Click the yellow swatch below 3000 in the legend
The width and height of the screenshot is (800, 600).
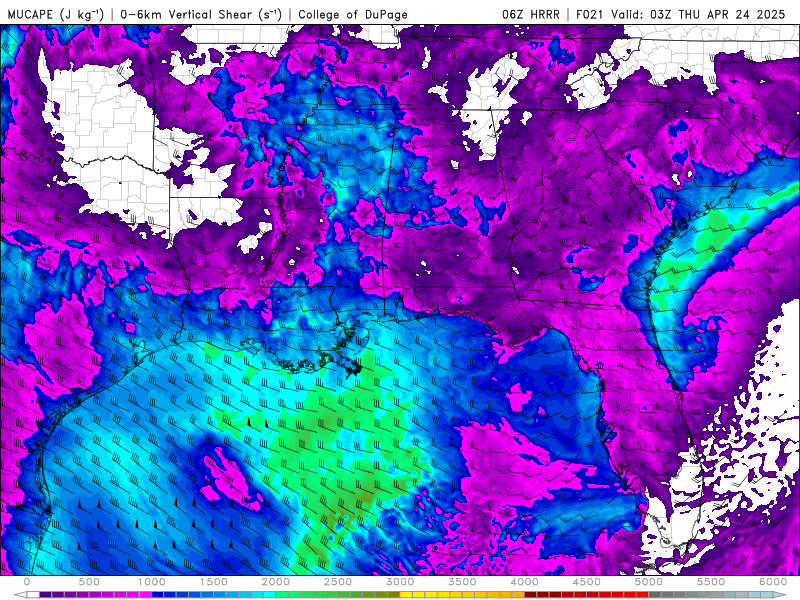pyautogui.click(x=406, y=594)
